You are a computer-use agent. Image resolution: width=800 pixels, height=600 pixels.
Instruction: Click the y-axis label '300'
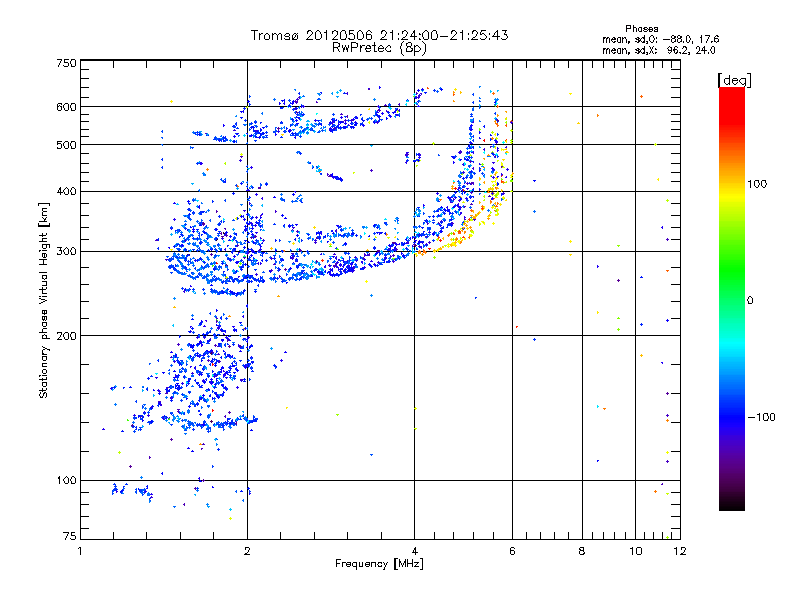[66, 252]
